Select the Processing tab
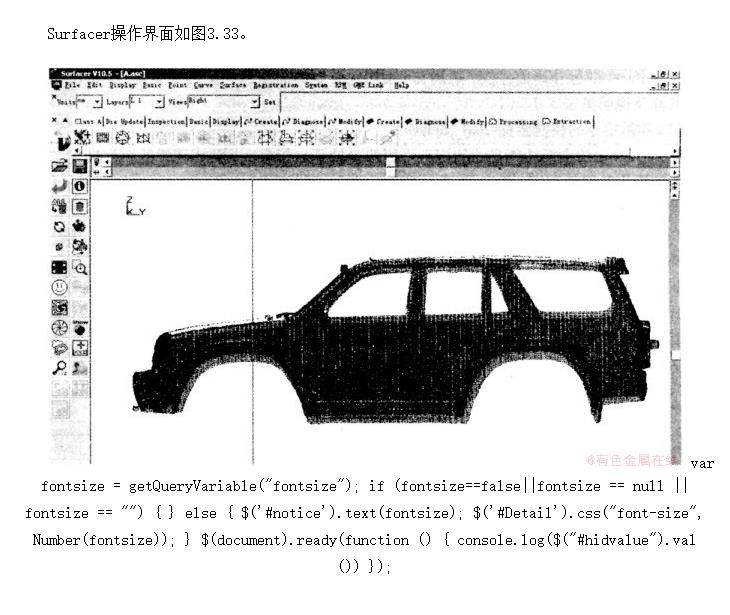 click(514, 122)
